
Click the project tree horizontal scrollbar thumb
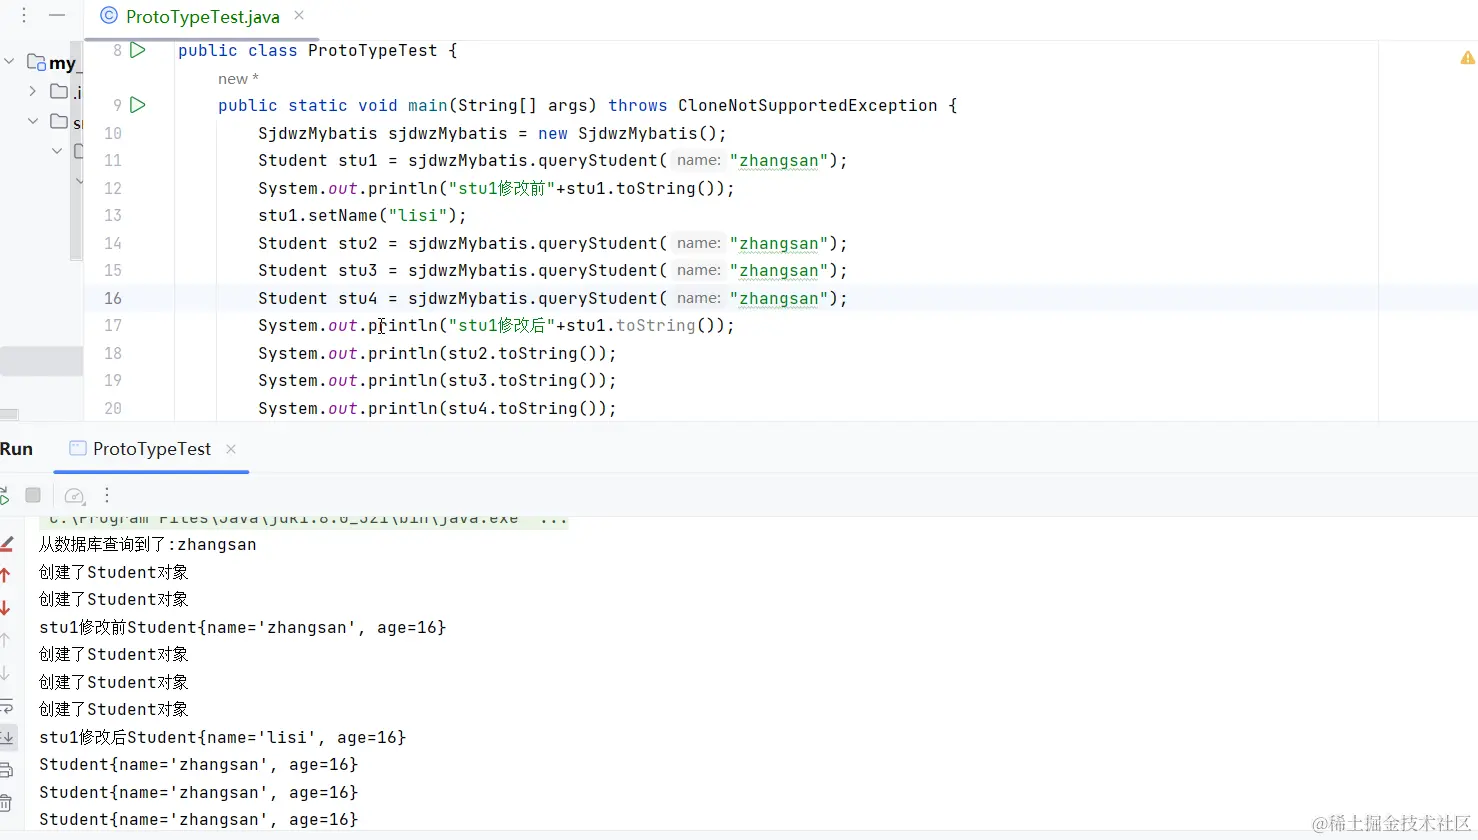click(9, 414)
